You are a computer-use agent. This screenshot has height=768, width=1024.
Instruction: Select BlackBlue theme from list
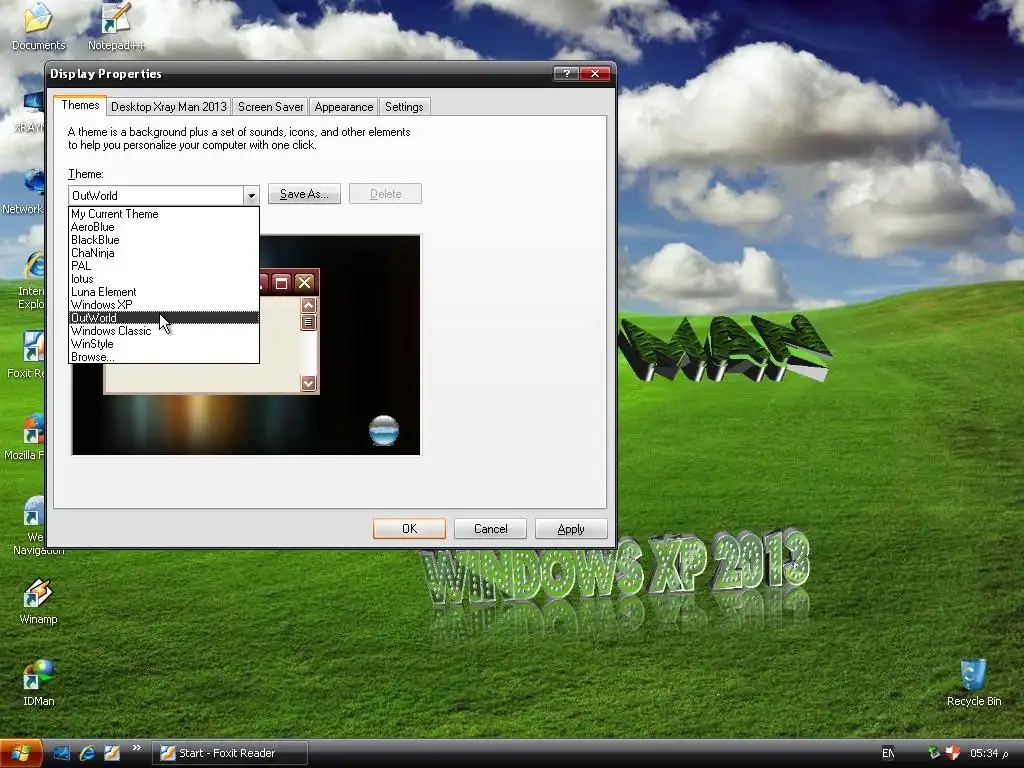[164, 240]
